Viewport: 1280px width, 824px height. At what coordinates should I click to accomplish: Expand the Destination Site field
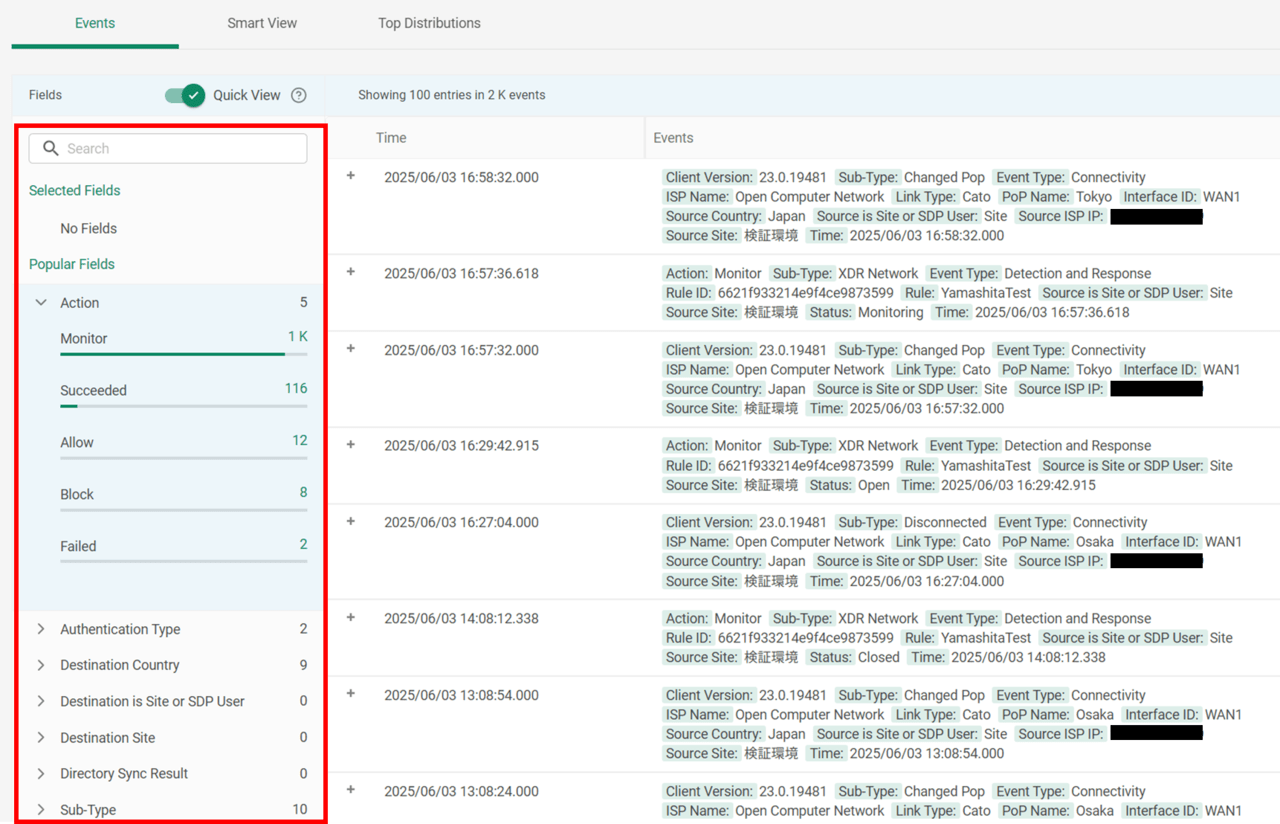[41, 737]
